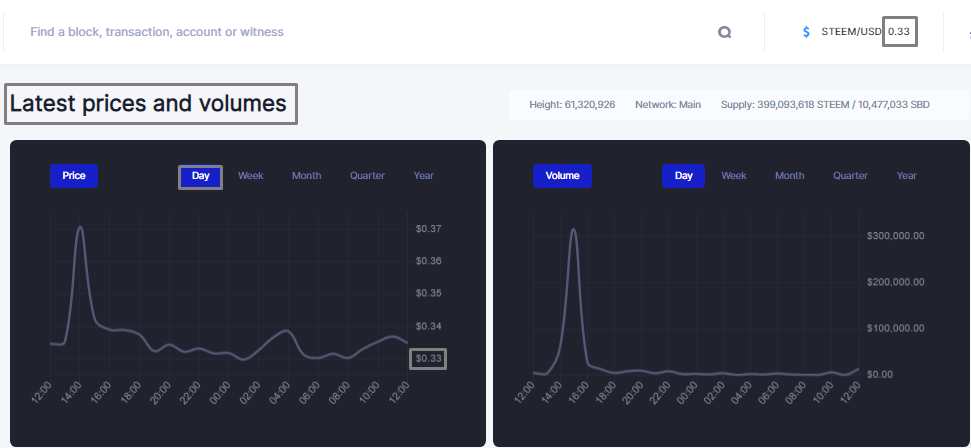
Task: Click the Price chart peak near 14:00
Action: (x=80, y=227)
